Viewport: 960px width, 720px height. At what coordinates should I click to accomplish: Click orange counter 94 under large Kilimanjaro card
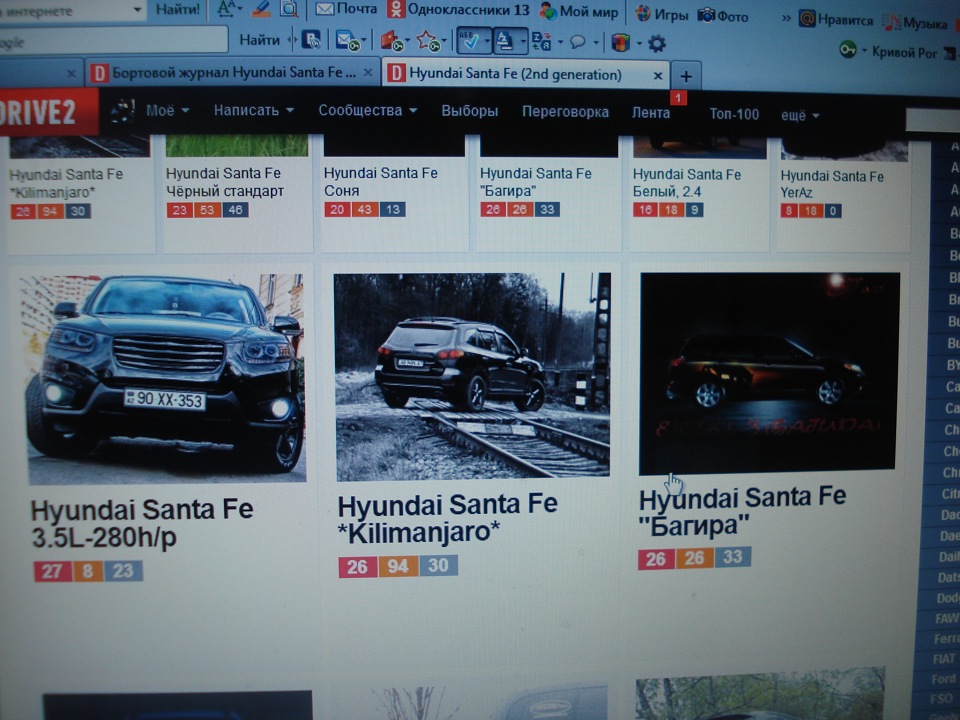398,566
